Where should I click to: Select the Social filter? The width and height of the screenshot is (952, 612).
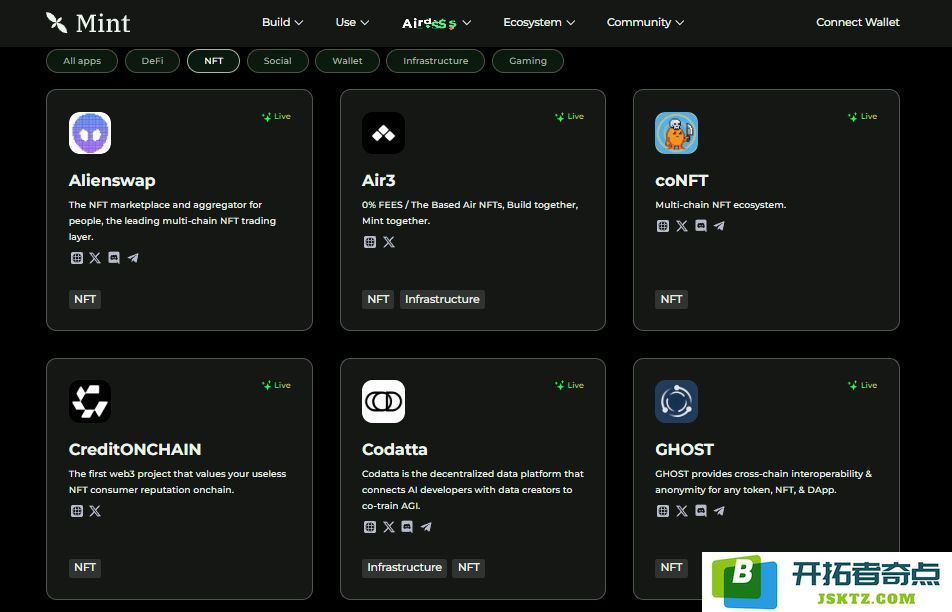[x=277, y=61]
